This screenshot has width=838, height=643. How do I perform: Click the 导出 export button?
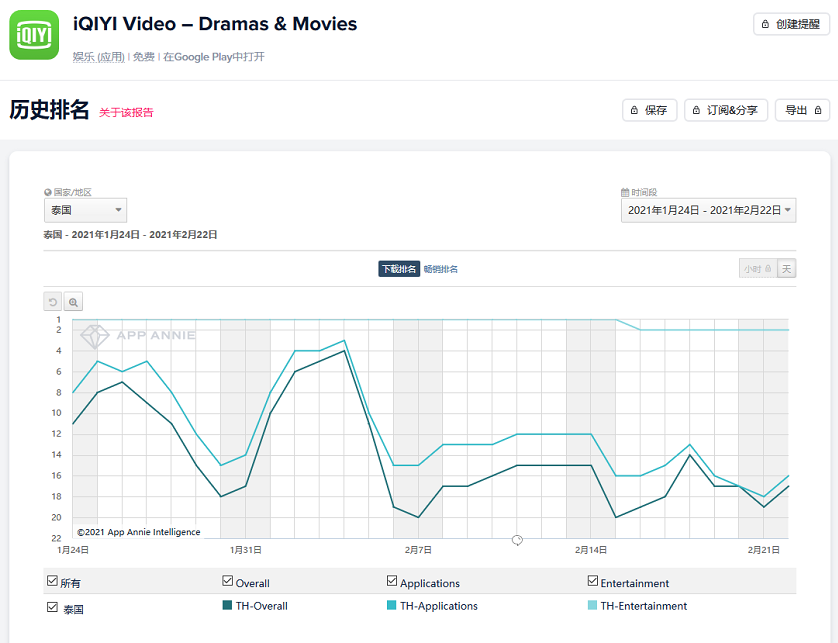tap(802, 110)
